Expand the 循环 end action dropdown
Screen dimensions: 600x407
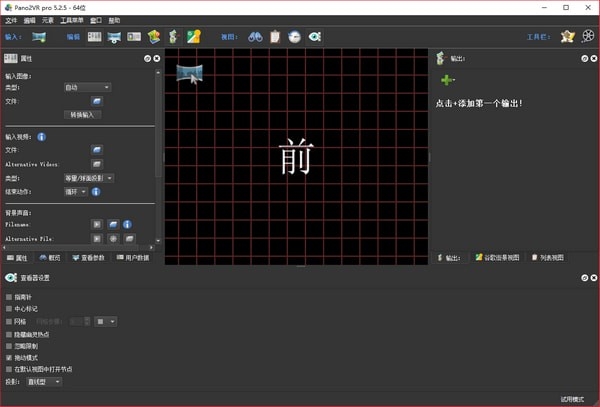[75, 192]
